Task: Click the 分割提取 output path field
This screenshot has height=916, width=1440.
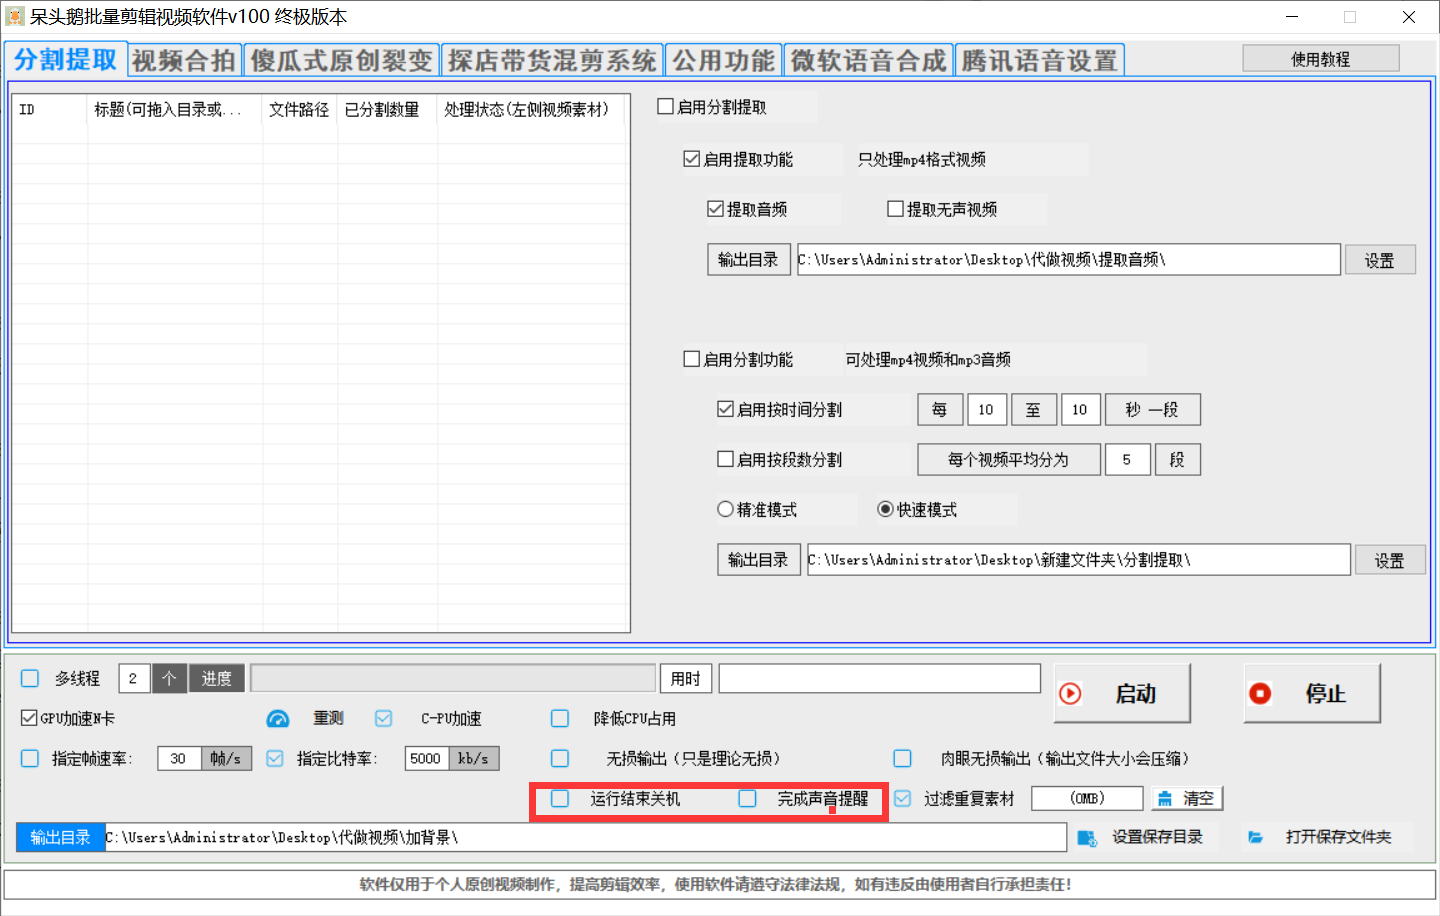Action: [1078, 560]
